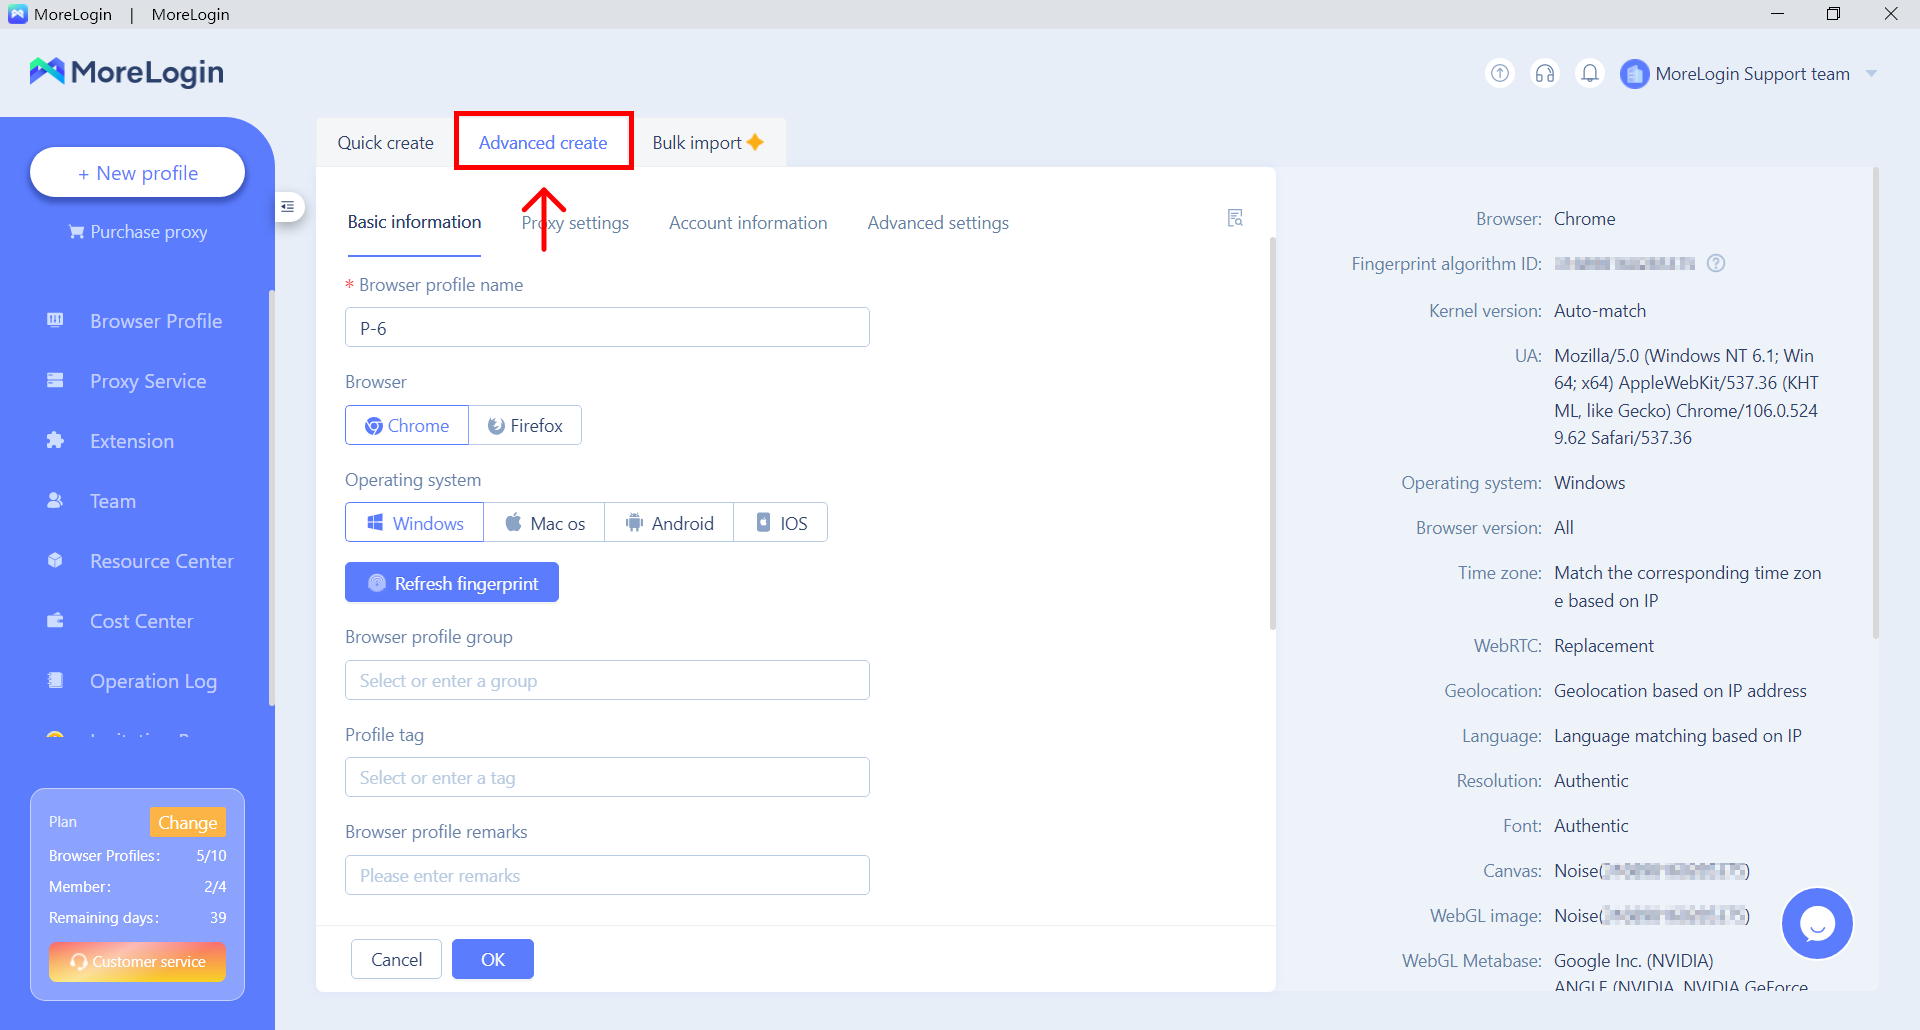
Task: Click the fingerprint algorithm help icon
Action: 1716,263
